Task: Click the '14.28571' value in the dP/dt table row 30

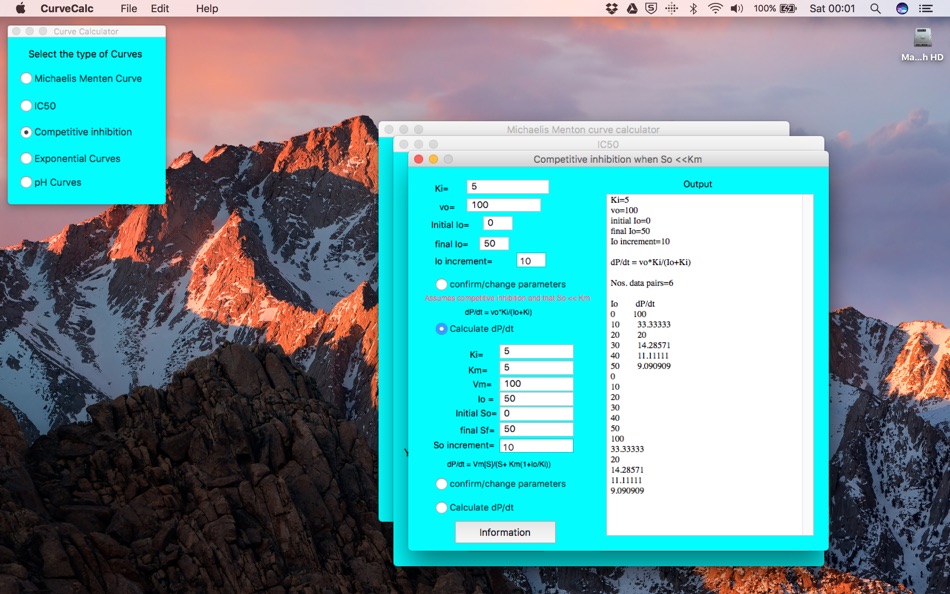Action: (654, 345)
